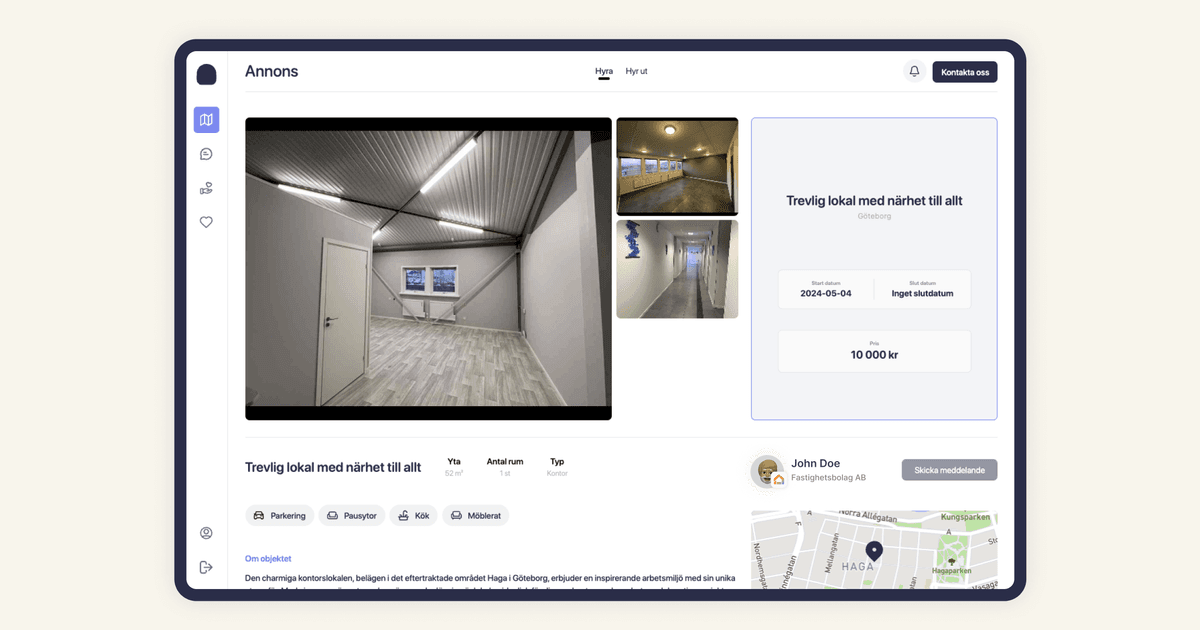Open the user profile sidebar icon
This screenshot has height=630, width=1200.
(206, 533)
